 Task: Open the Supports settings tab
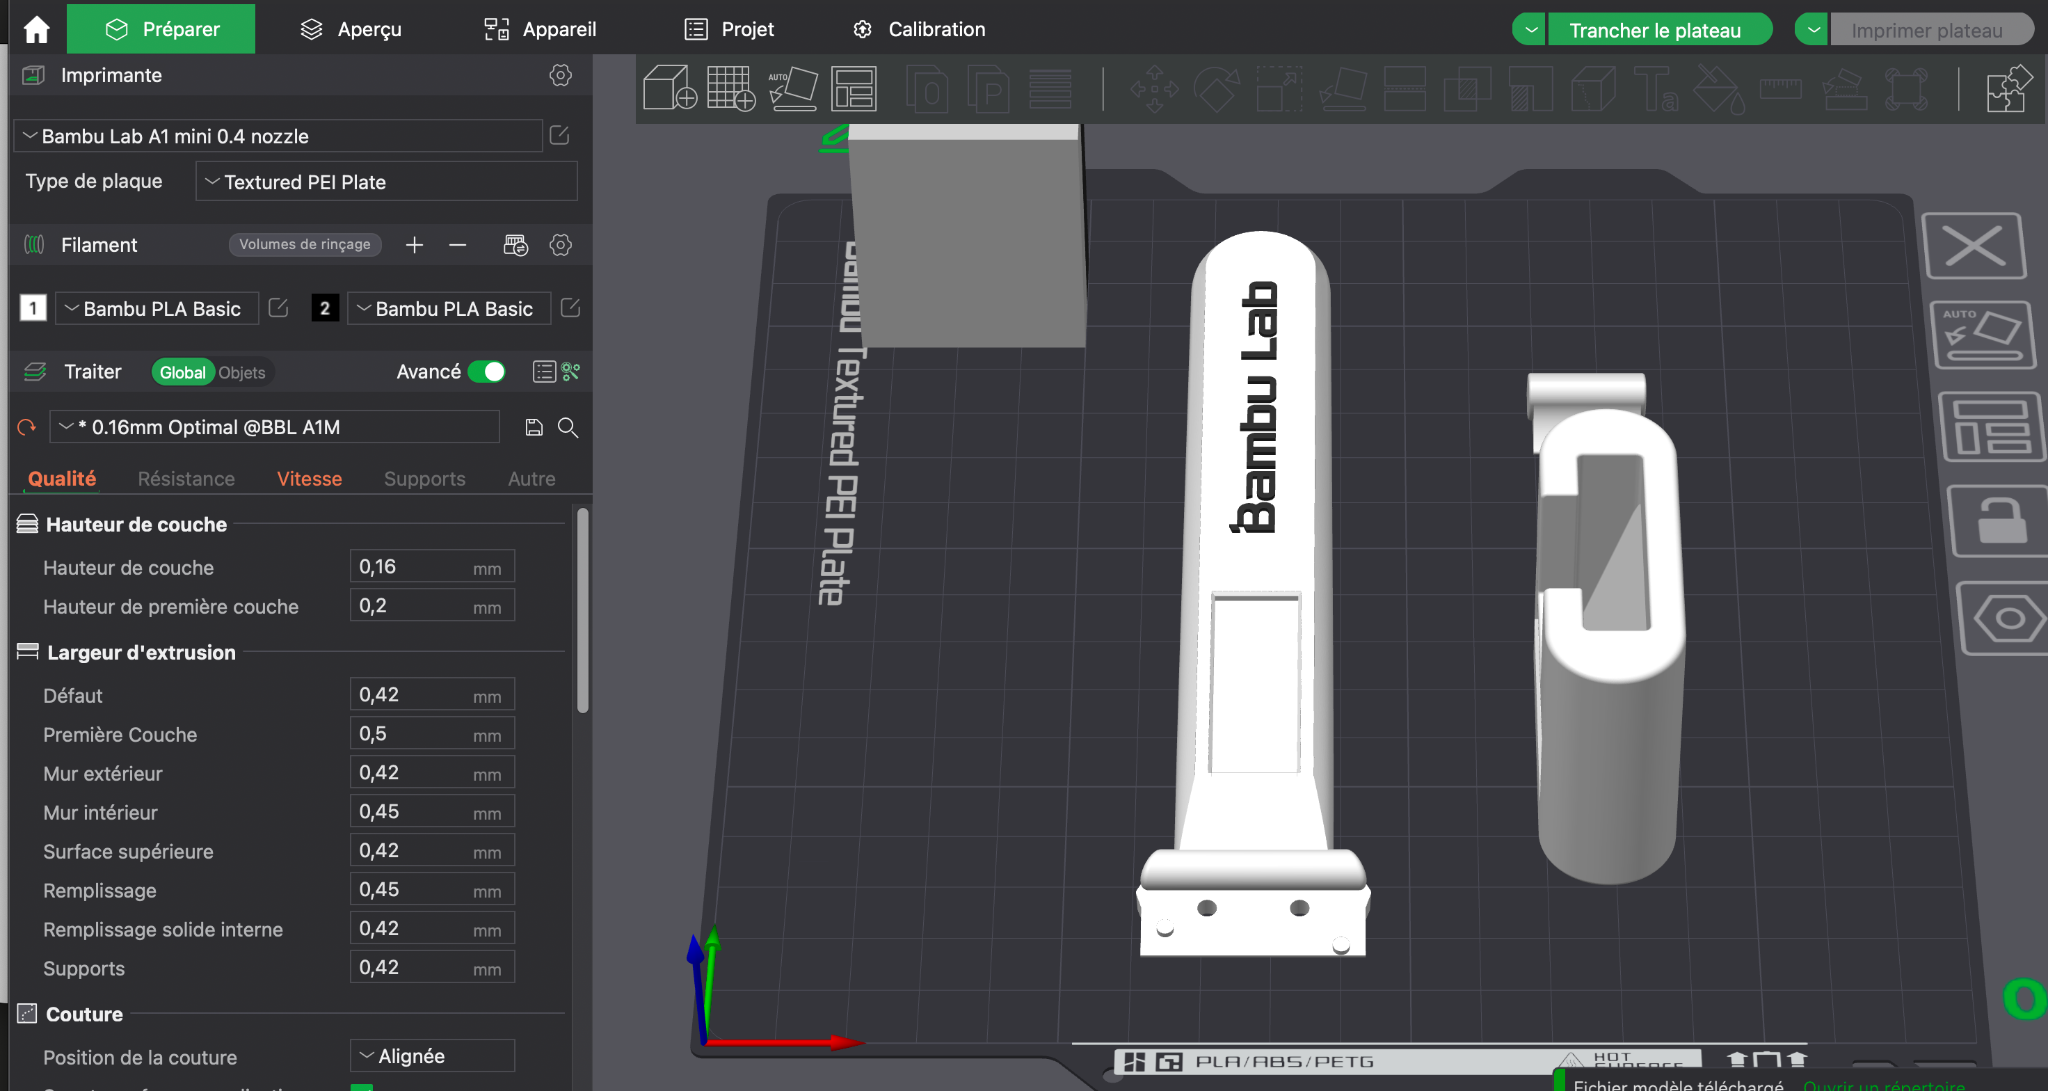[424, 479]
